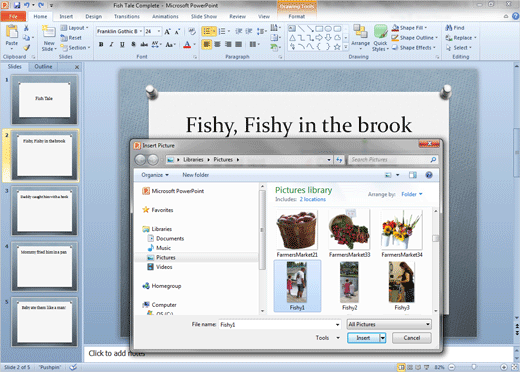The height and width of the screenshot is (372, 520).
Task: Select the Fishy2 picture
Action: click(349, 286)
